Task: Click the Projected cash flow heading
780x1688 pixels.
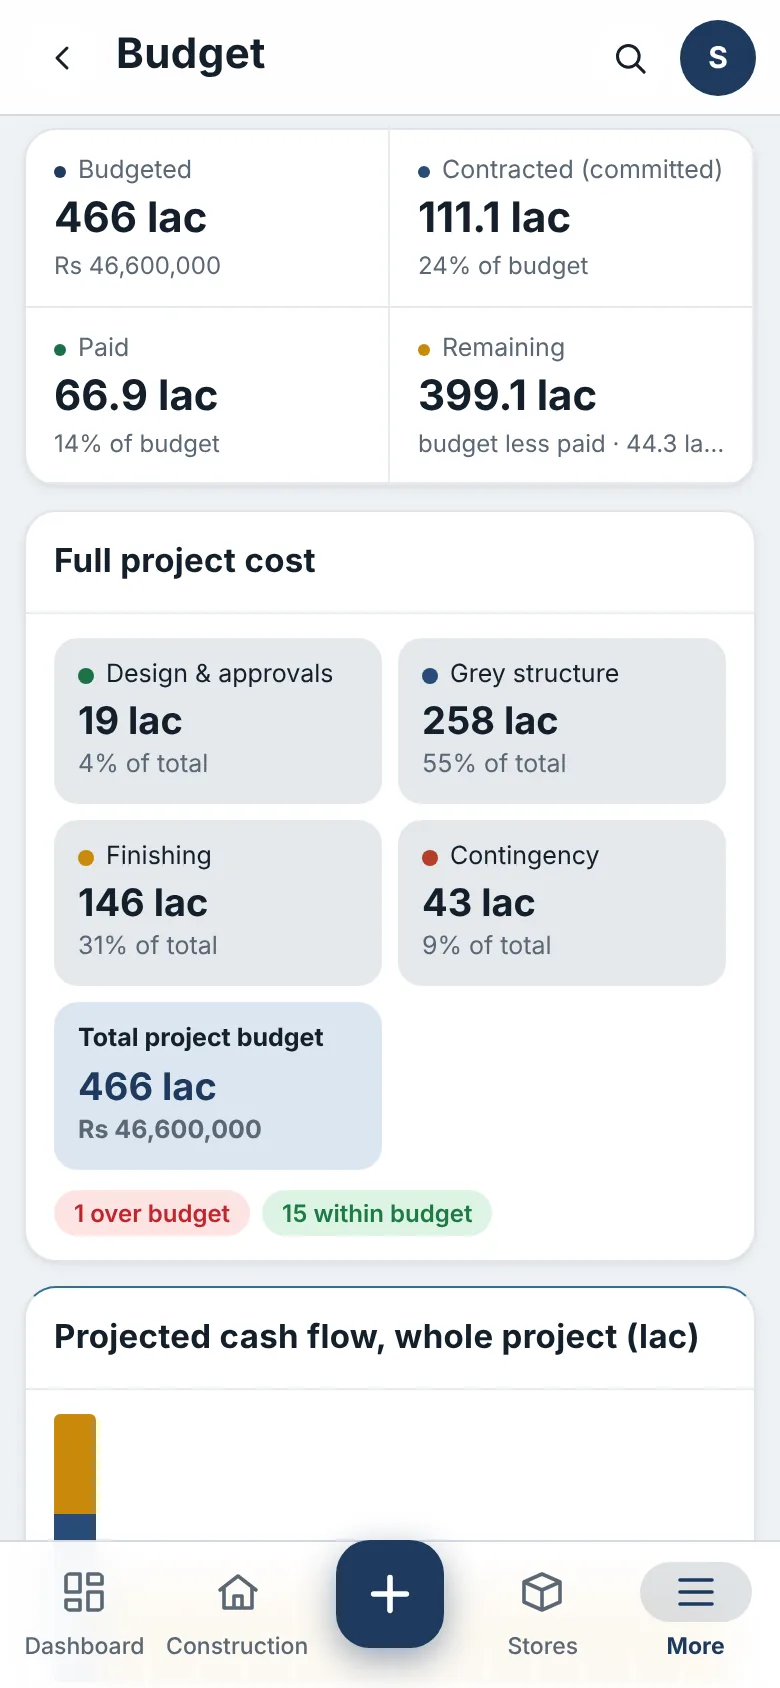Action: click(376, 1337)
